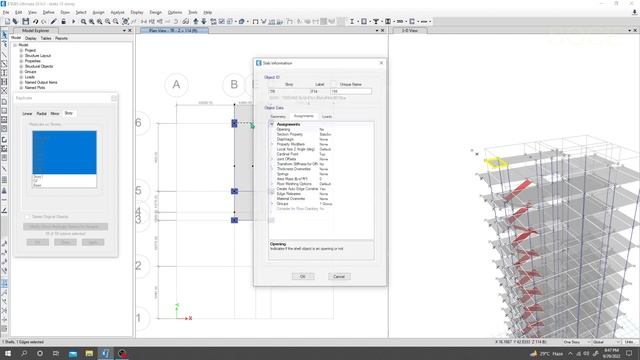Expand the Properties tree node
Screen dimensions: 640x360
(21, 61)
